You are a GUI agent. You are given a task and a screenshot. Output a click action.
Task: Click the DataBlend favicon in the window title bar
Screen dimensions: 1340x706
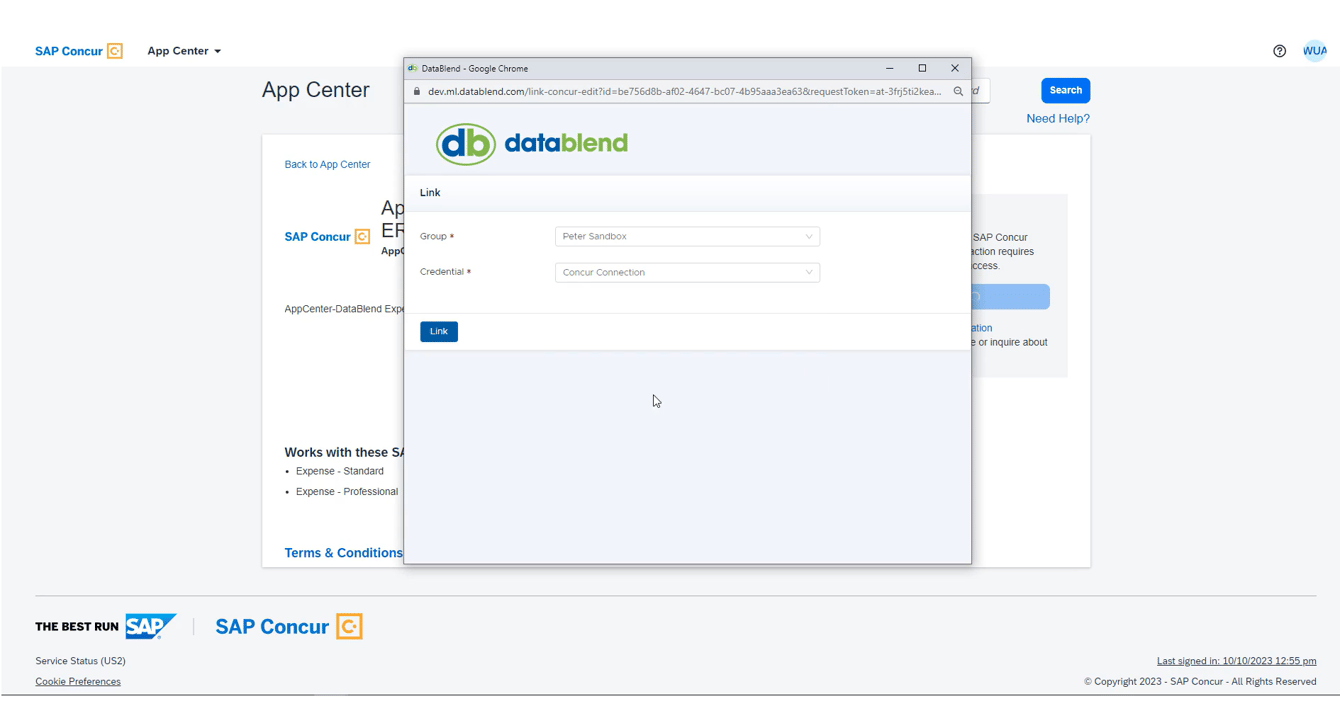click(x=413, y=68)
